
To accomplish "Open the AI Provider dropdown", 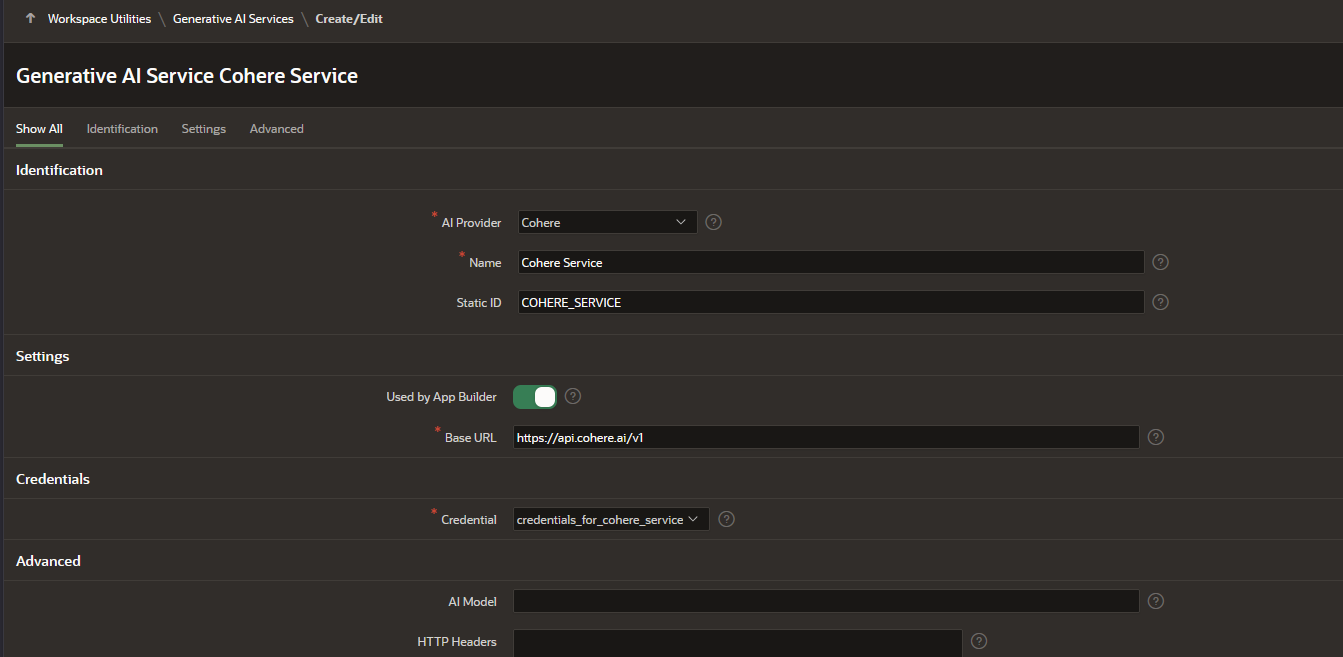I will click(607, 222).
